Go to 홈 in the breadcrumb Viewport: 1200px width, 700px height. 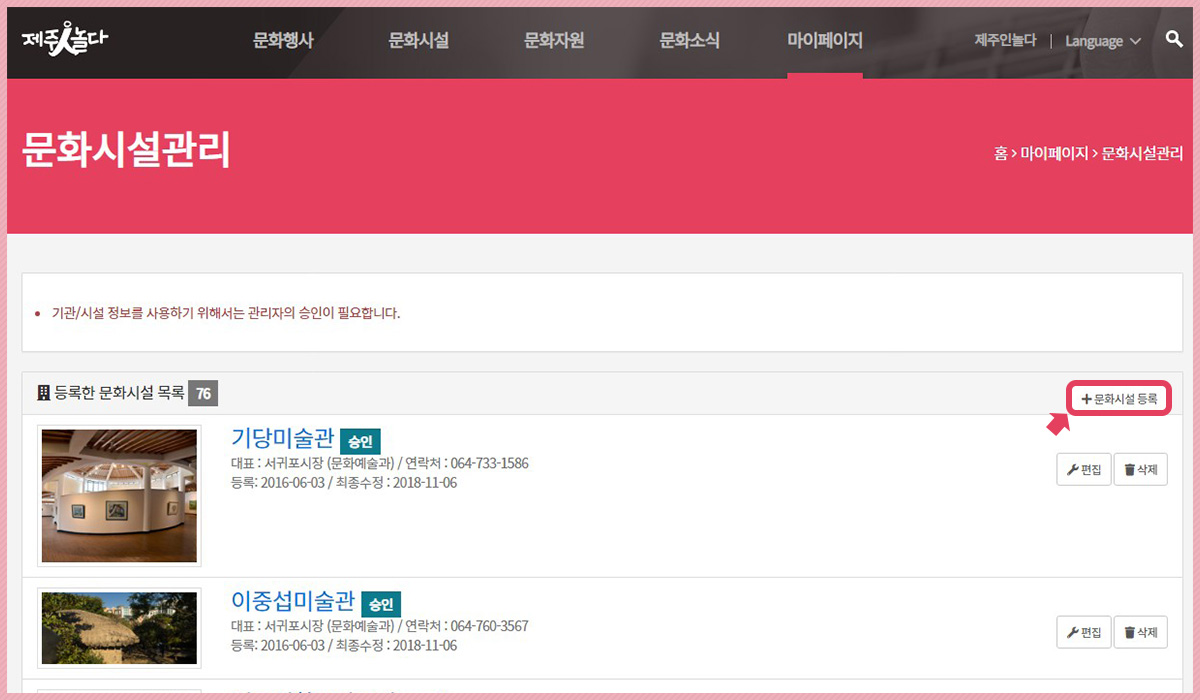click(1000, 154)
